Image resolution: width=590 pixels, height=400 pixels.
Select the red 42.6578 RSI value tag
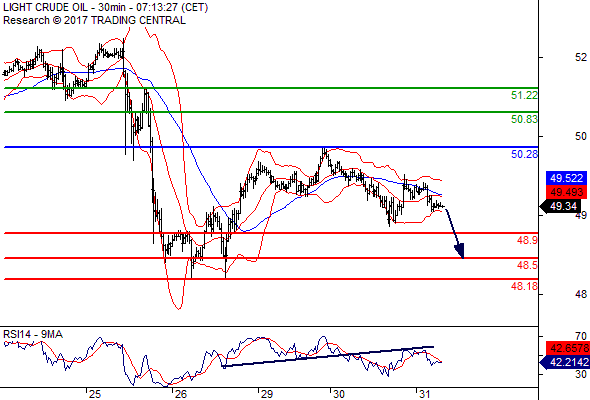(x=569, y=348)
